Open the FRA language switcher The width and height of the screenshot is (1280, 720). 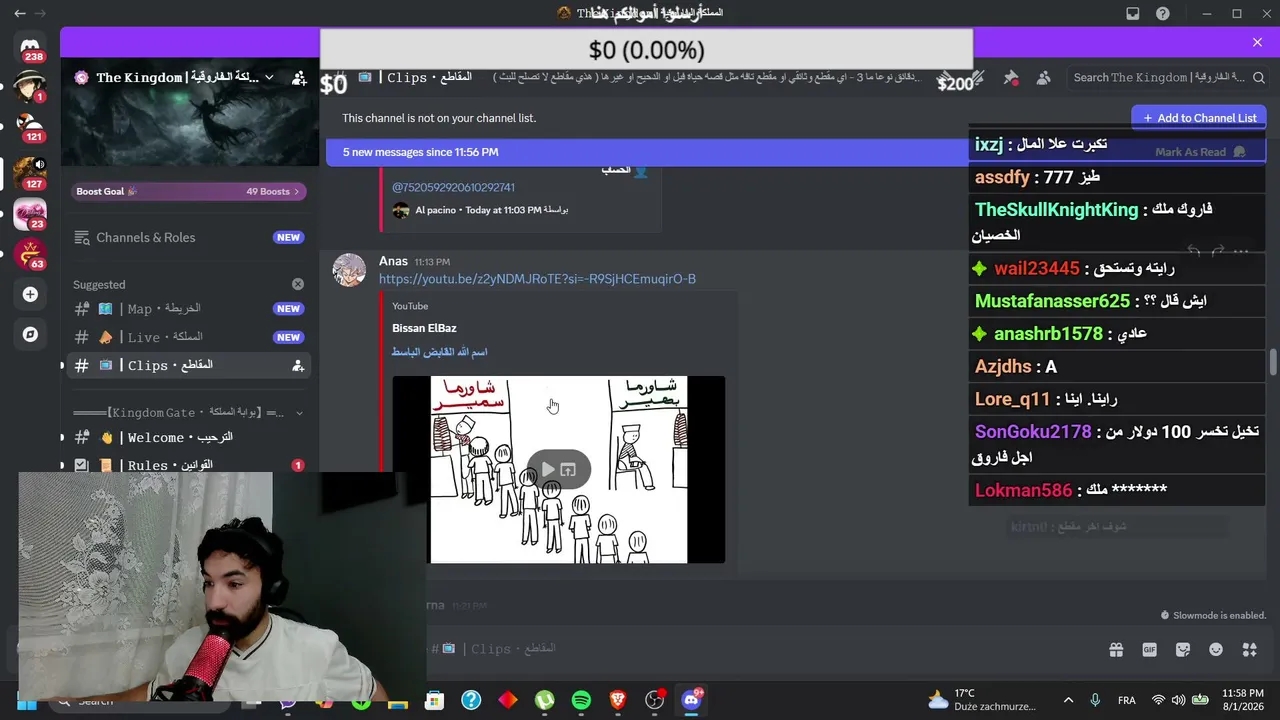1126,700
